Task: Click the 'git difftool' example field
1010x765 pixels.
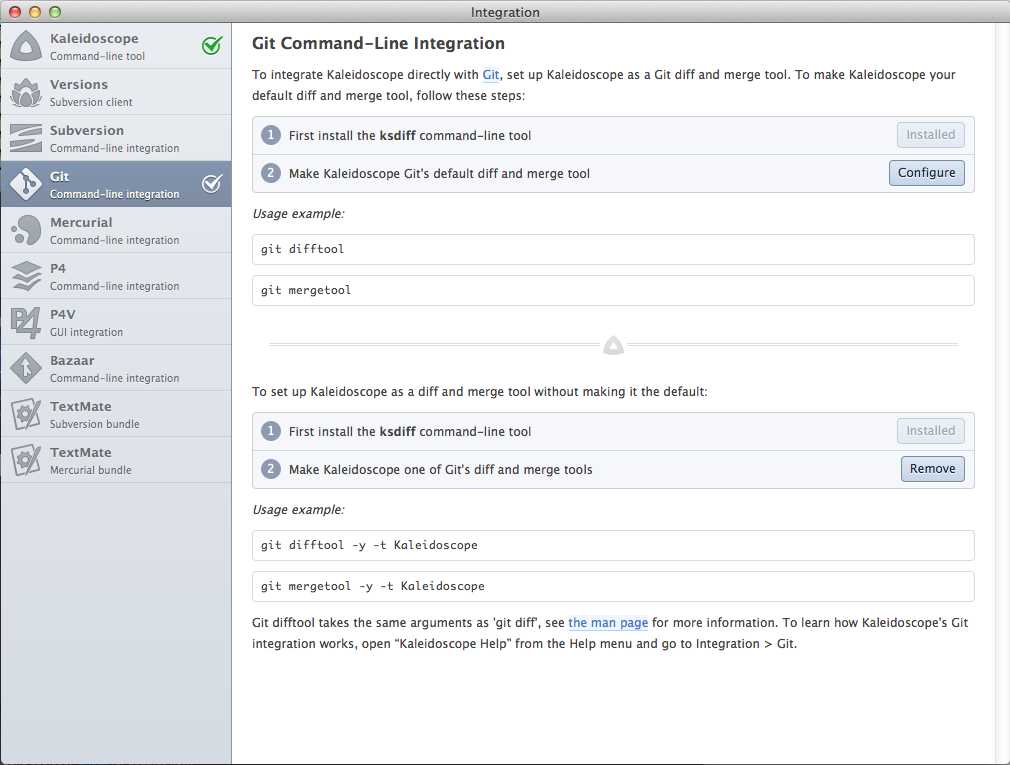Action: click(x=613, y=249)
